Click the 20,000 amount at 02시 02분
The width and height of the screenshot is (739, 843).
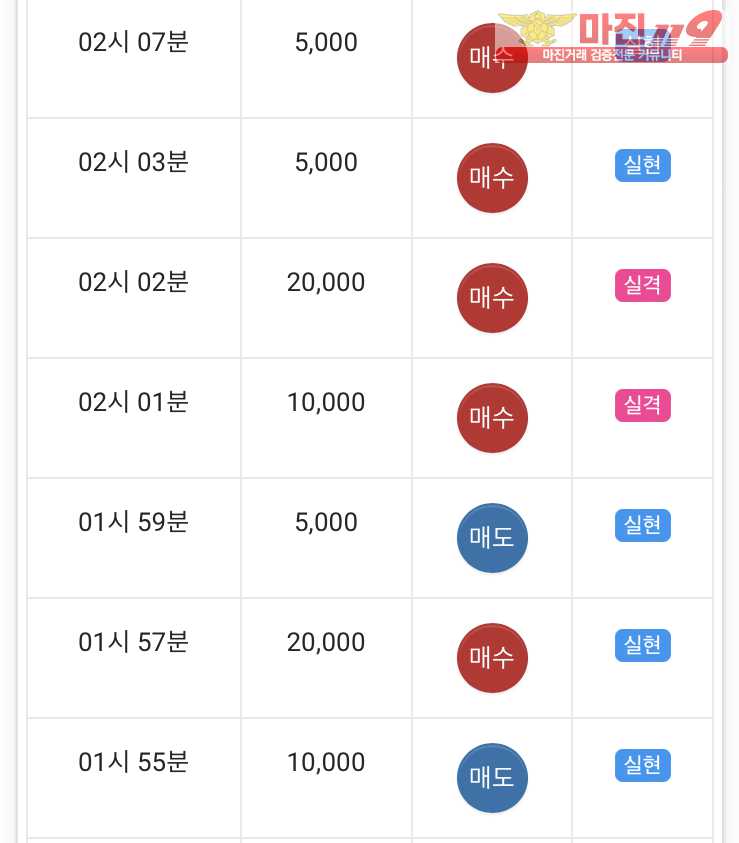326,283
